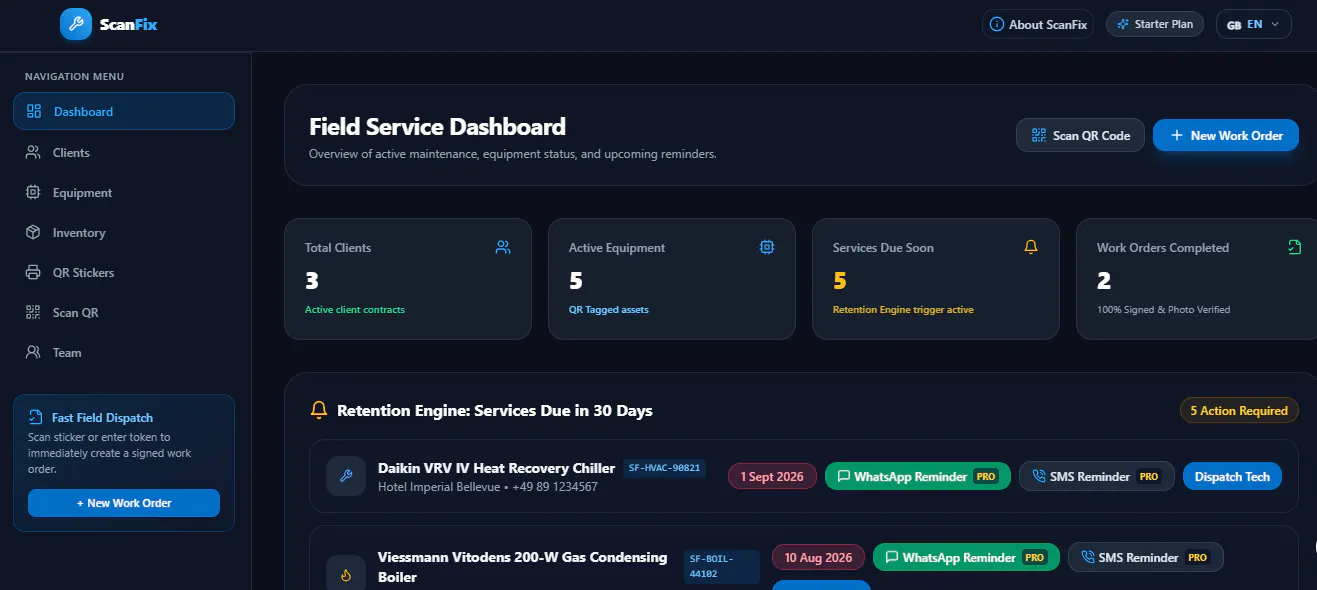Viewport: 1317px width, 590px height.
Task: Click the Field Service Dashboard heading
Action: point(437,127)
